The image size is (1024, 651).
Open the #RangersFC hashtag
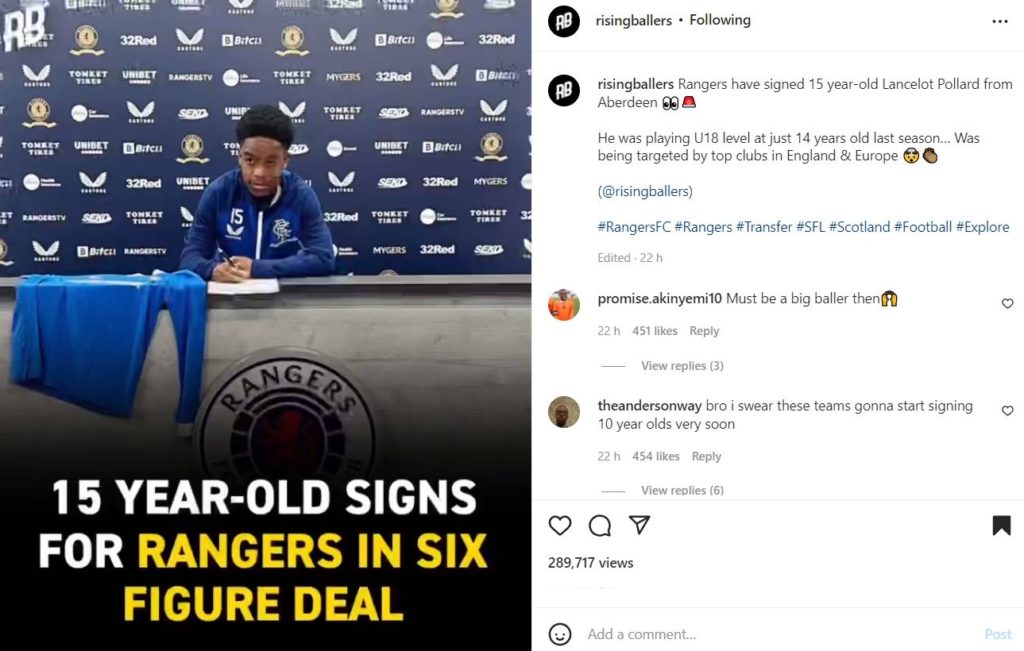tap(633, 227)
